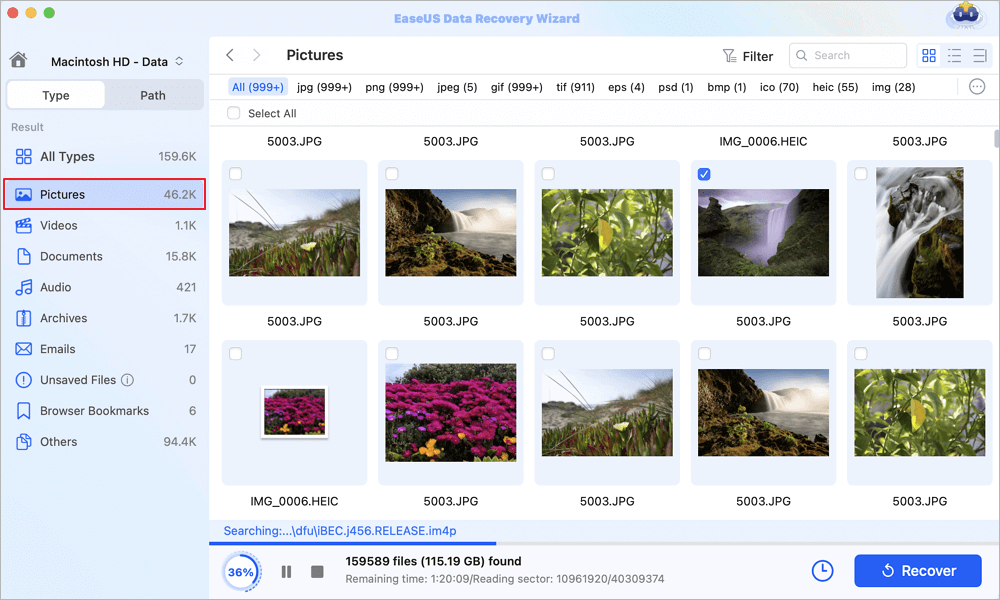Open the Macintosh HD - Data drive selector
The image size is (1000, 600).
click(x=117, y=61)
